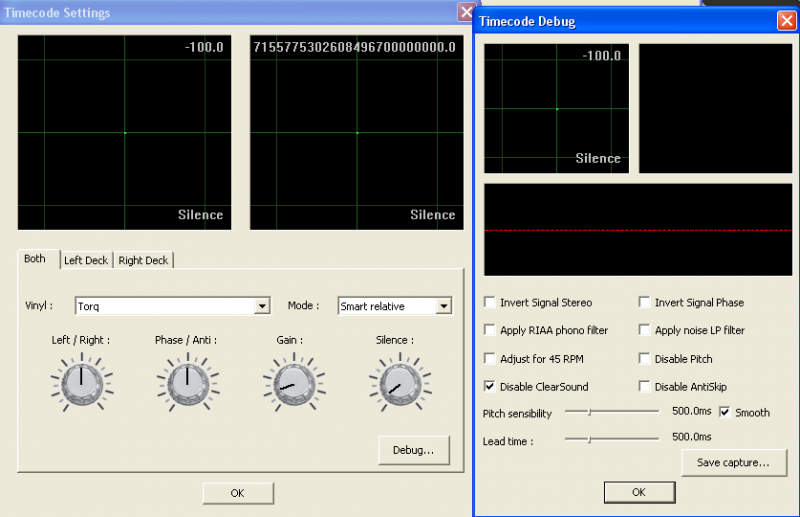Click the Gain knob

(x=288, y=383)
